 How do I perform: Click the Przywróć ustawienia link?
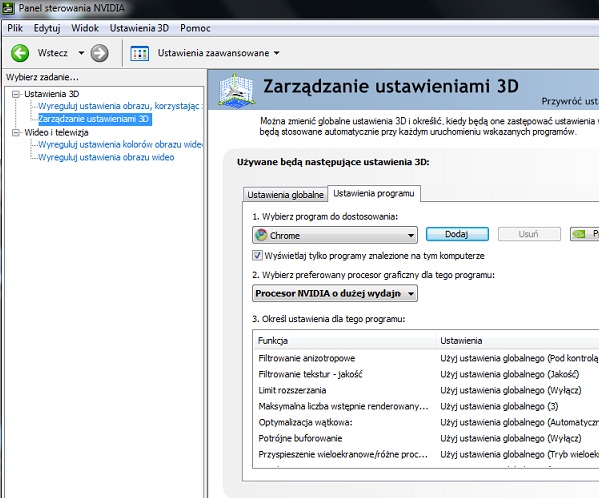coord(570,101)
